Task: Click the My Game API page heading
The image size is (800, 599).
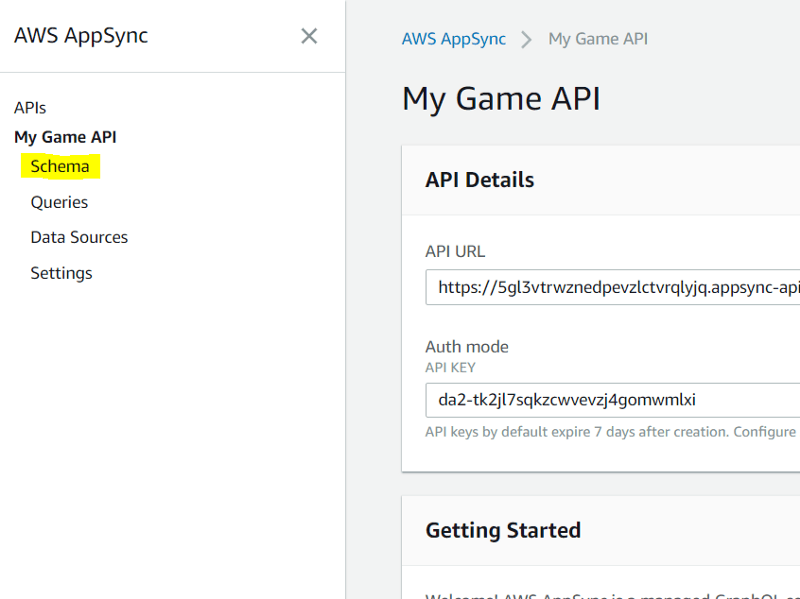Action: click(501, 99)
